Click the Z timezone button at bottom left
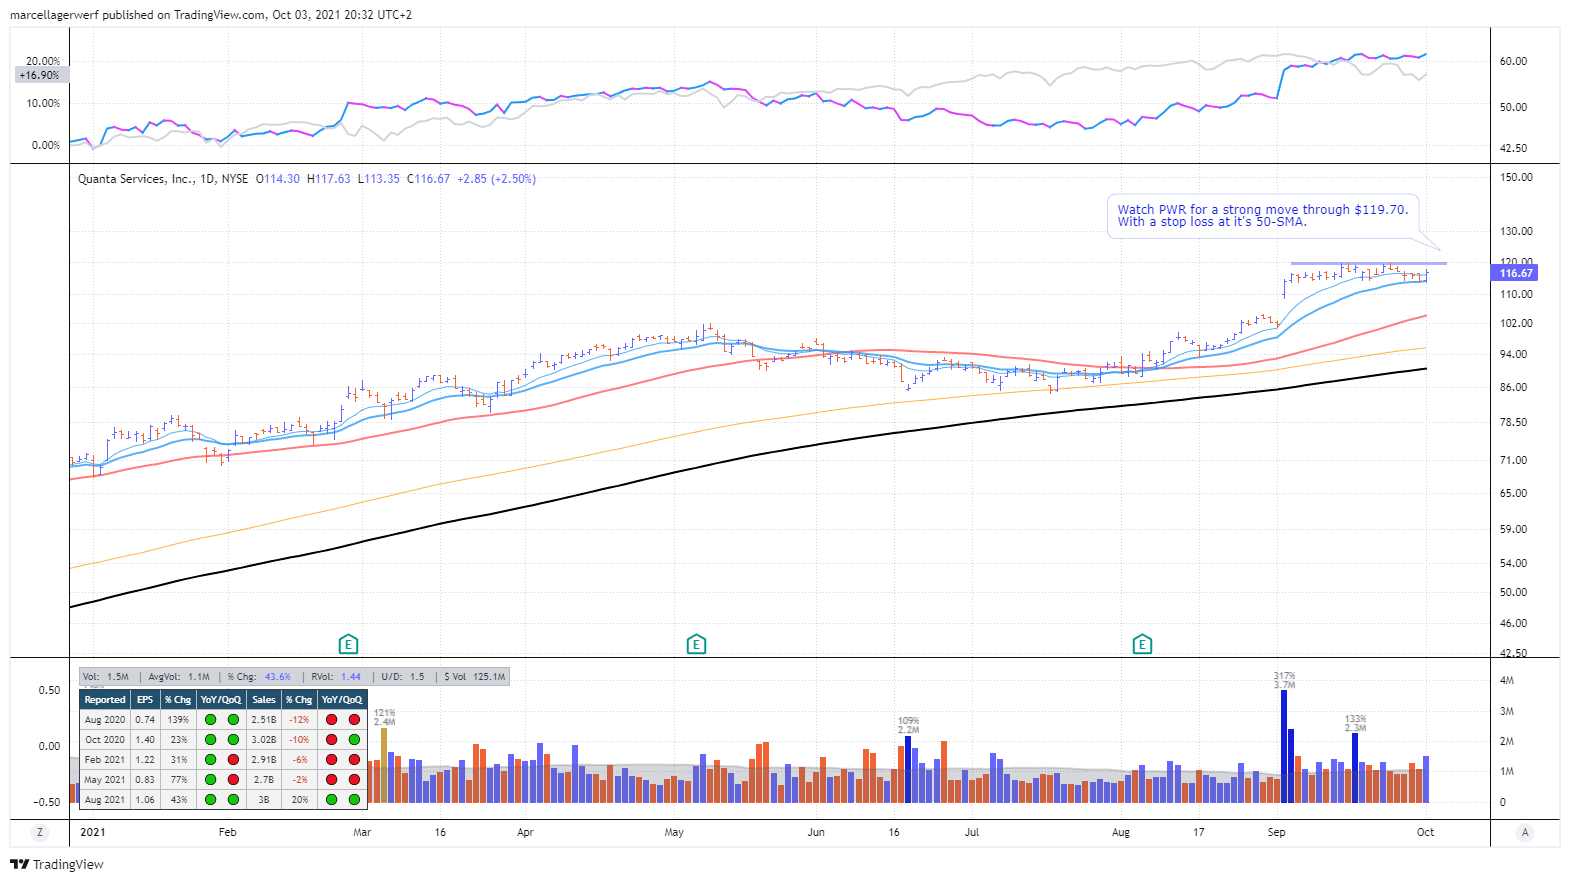 pos(40,832)
